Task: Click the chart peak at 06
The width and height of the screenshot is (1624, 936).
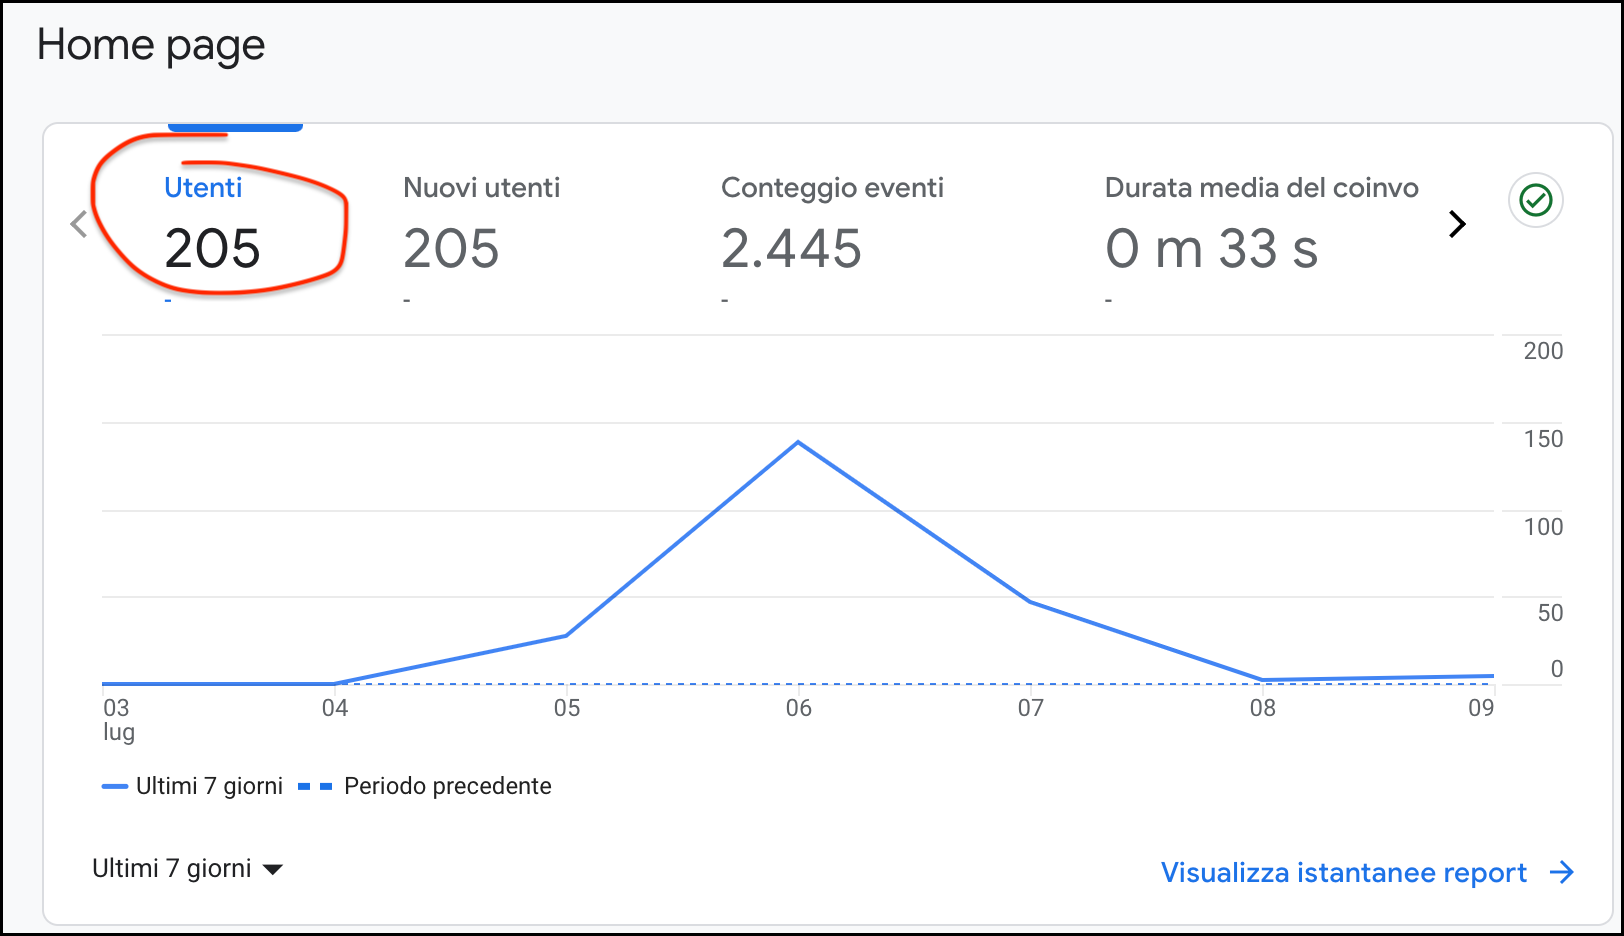Action: (798, 442)
